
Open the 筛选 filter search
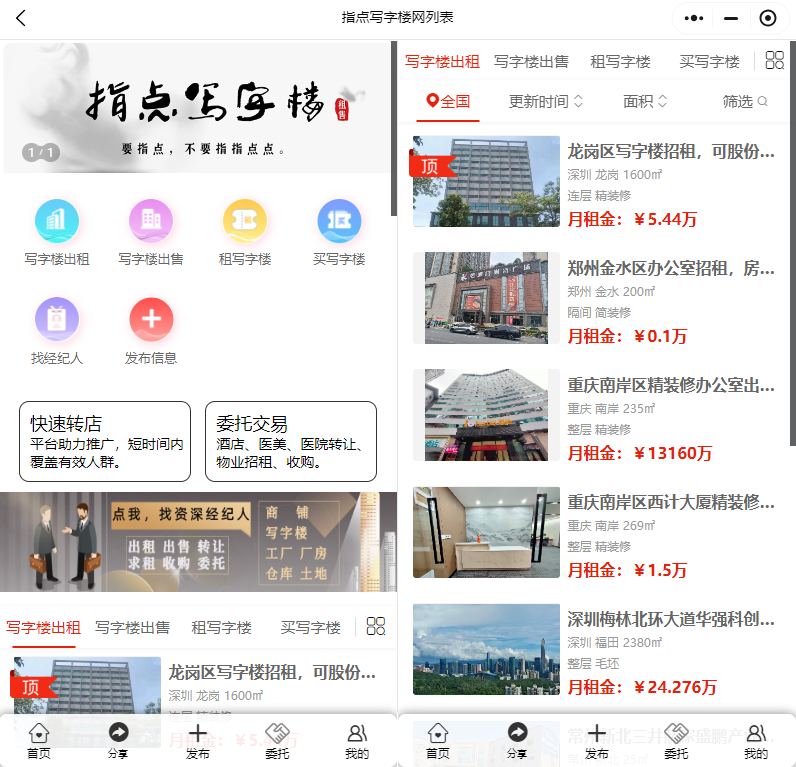[745, 101]
